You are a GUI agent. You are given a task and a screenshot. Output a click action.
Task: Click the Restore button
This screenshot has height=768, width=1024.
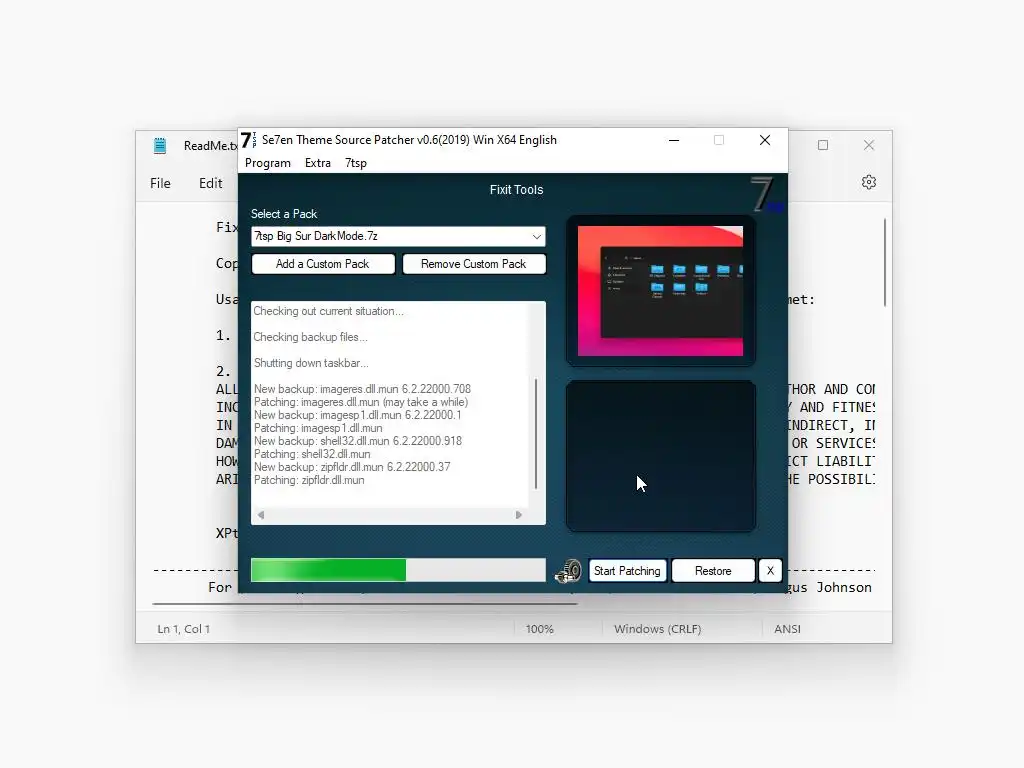tap(713, 571)
